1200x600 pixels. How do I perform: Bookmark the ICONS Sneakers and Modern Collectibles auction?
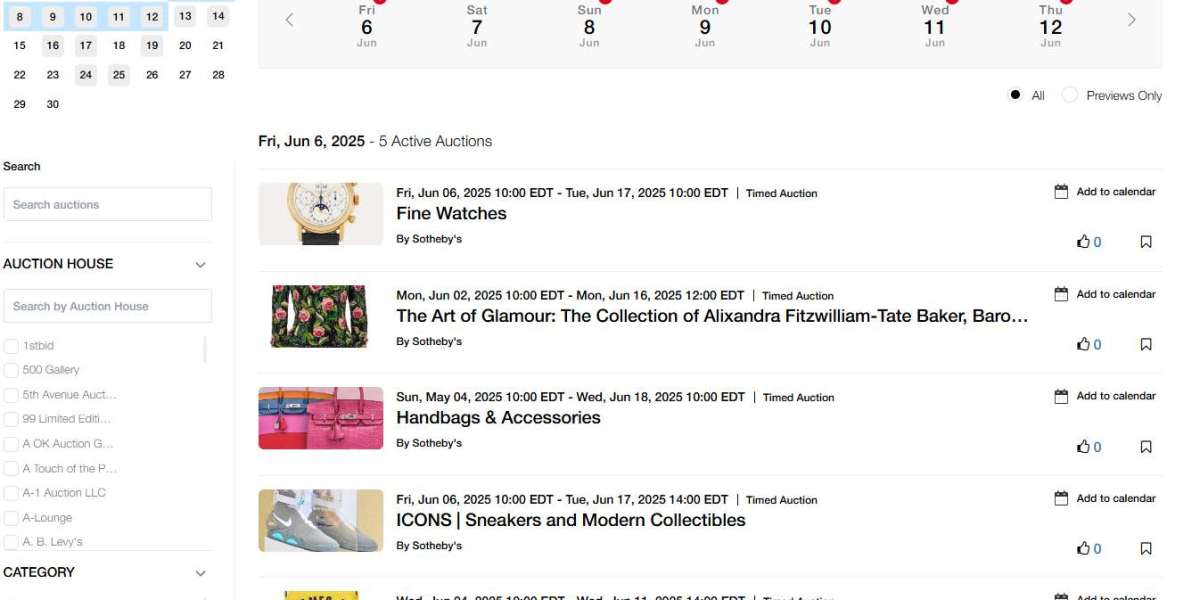pyautogui.click(x=1146, y=548)
